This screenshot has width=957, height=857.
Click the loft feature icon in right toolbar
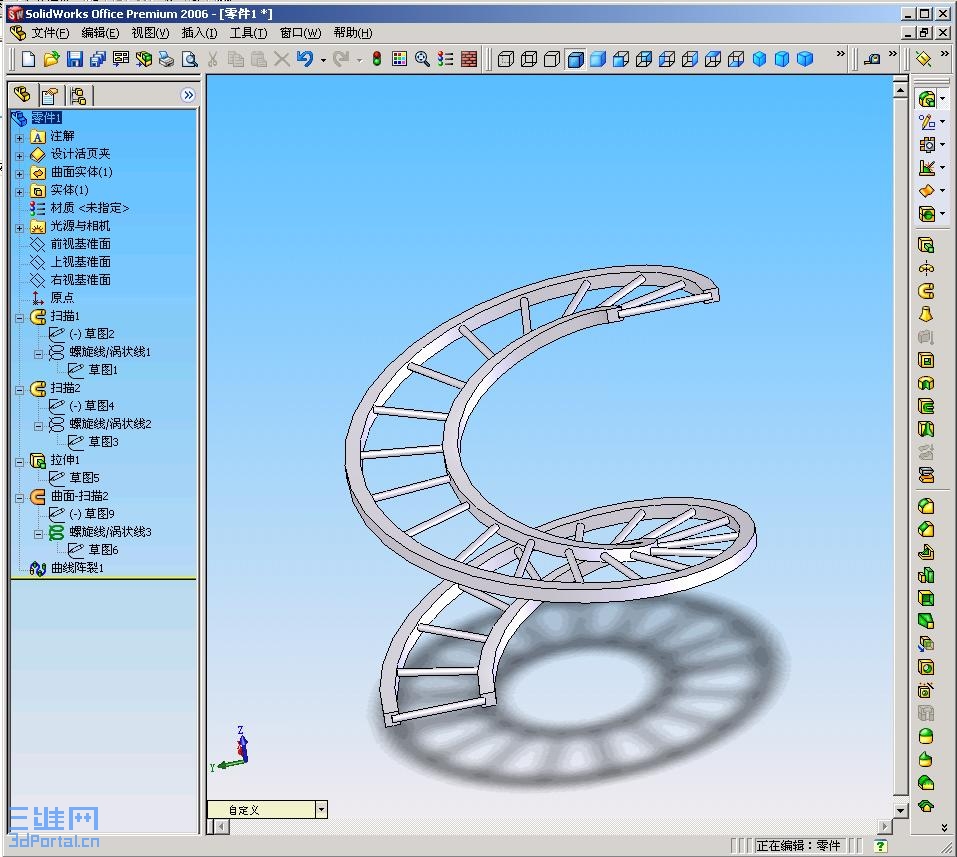tap(926, 314)
